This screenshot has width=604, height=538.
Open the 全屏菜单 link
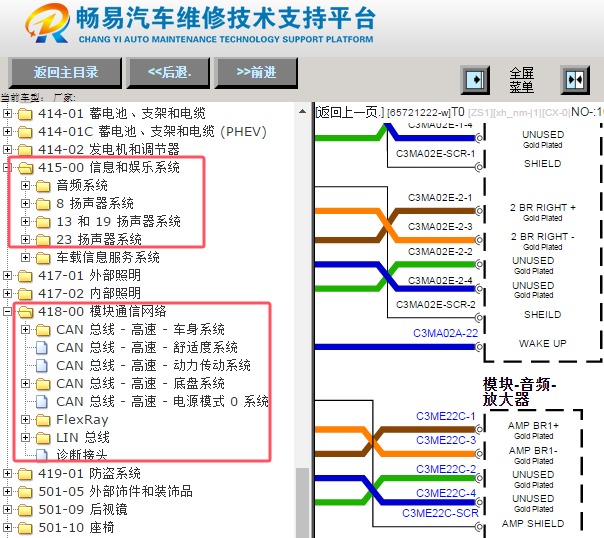(x=521, y=80)
